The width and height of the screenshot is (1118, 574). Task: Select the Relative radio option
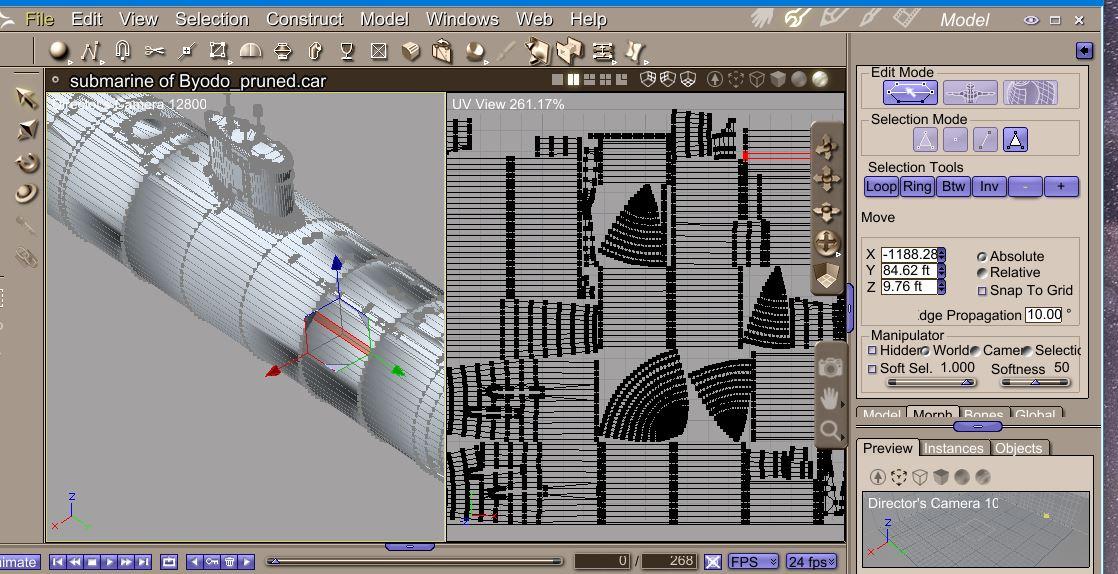tap(982, 272)
